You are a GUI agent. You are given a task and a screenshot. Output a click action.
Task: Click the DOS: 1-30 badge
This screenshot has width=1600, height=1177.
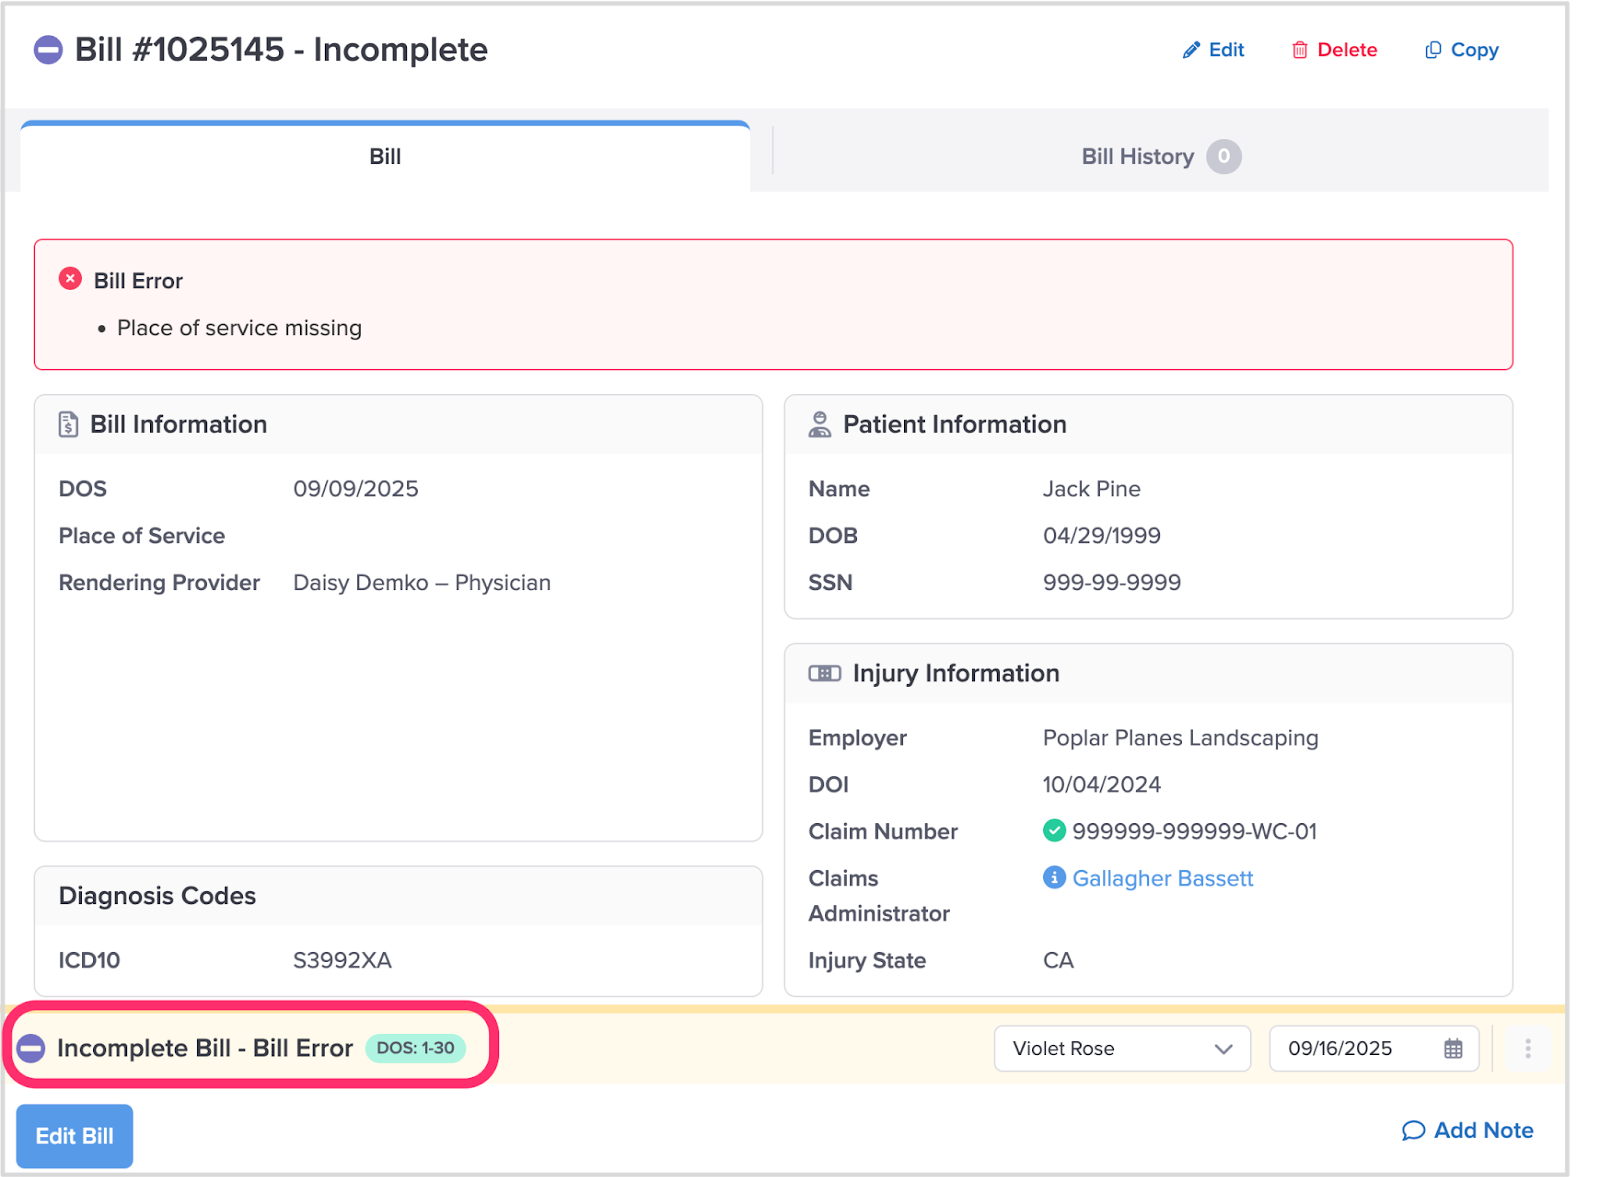click(415, 1048)
